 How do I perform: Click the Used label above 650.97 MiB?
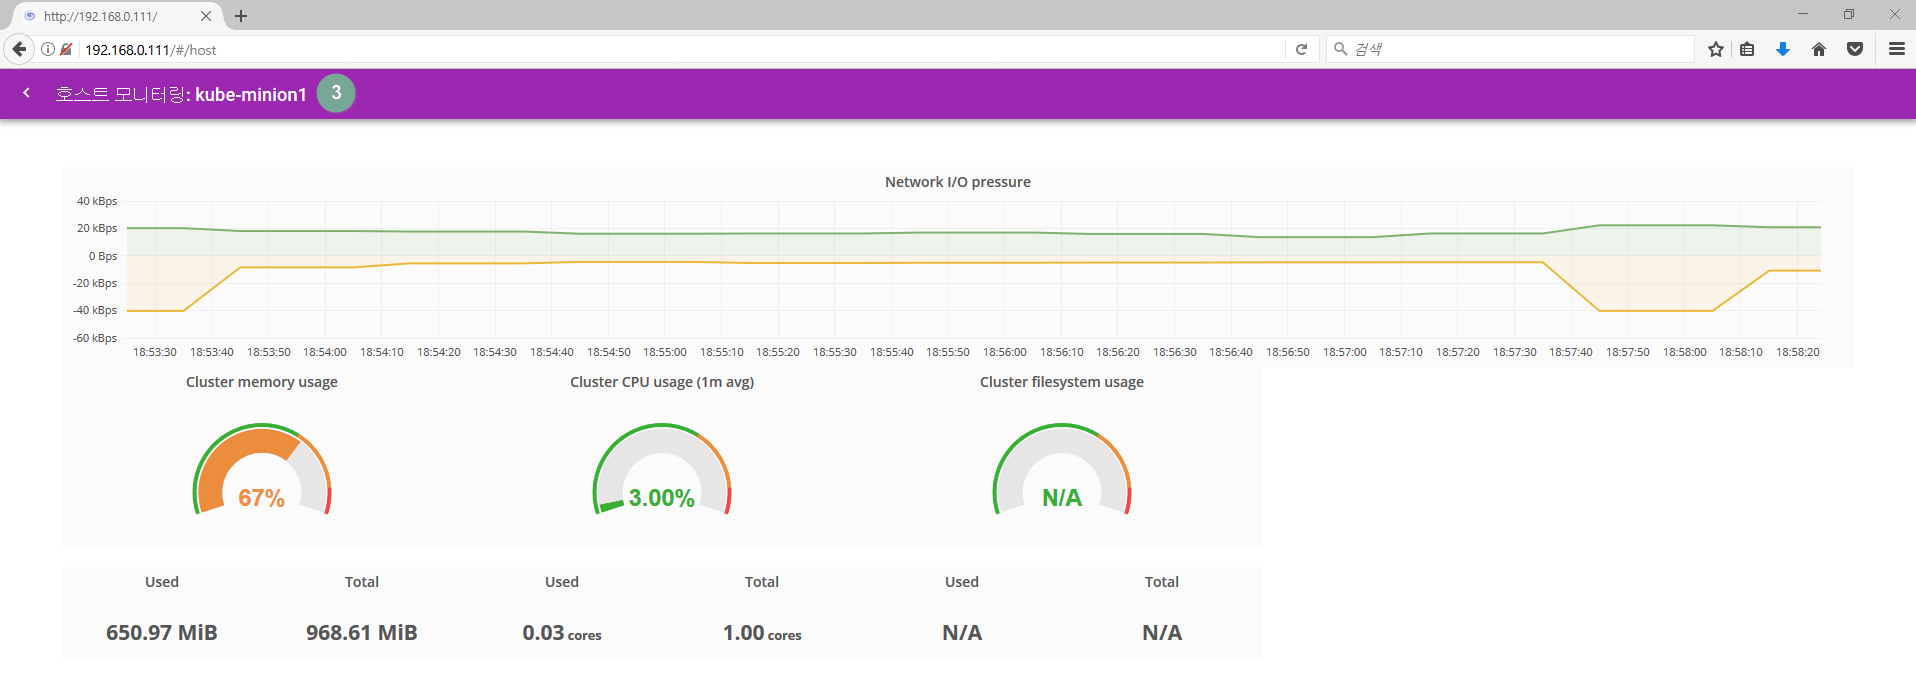click(x=162, y=582)
